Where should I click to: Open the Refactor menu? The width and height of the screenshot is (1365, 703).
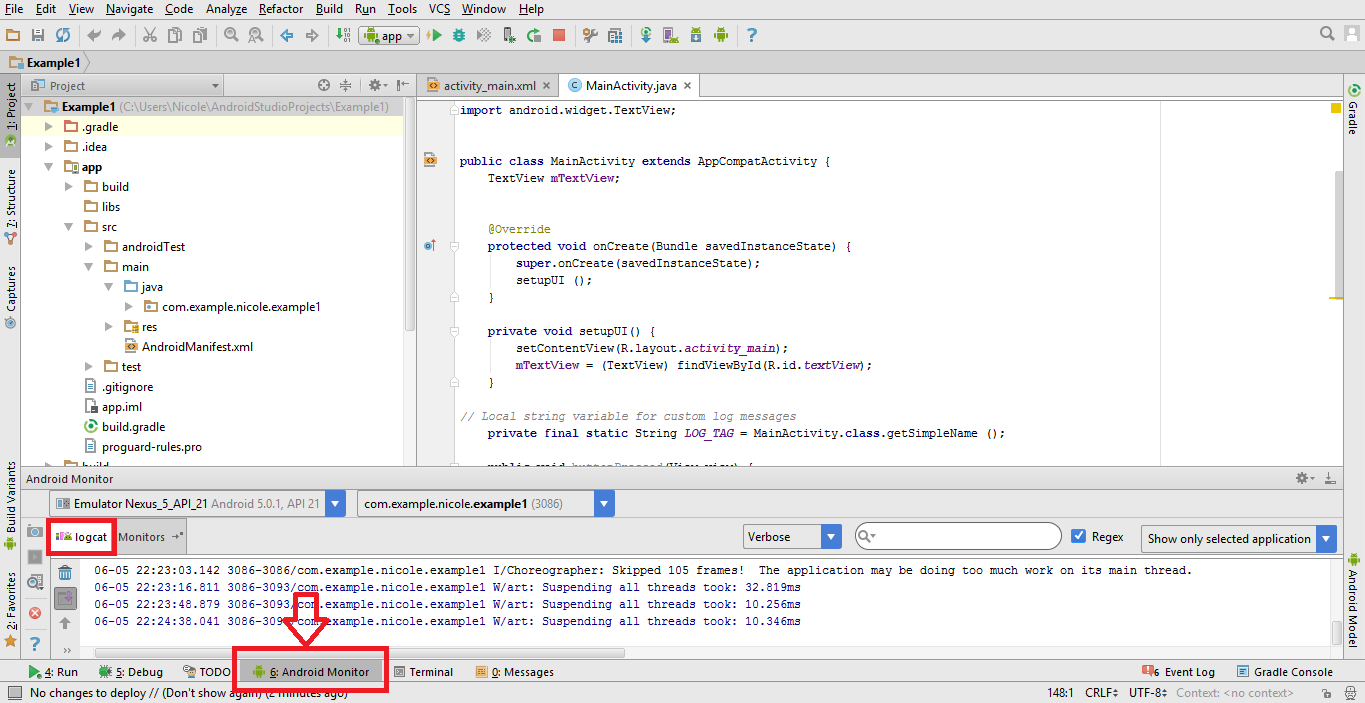tap(280, 9)
